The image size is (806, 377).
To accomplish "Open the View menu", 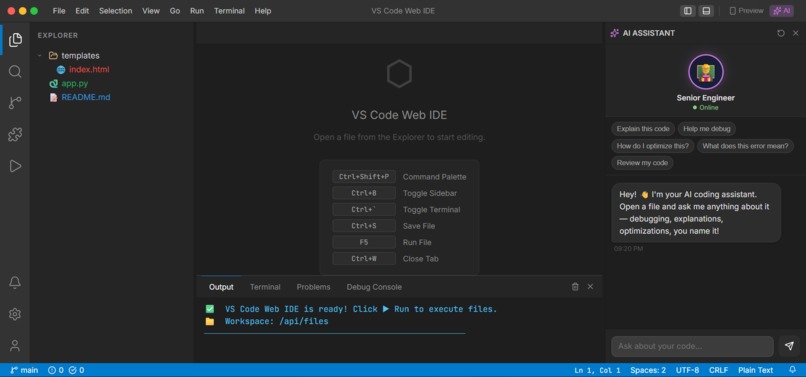I will (151, 11).
